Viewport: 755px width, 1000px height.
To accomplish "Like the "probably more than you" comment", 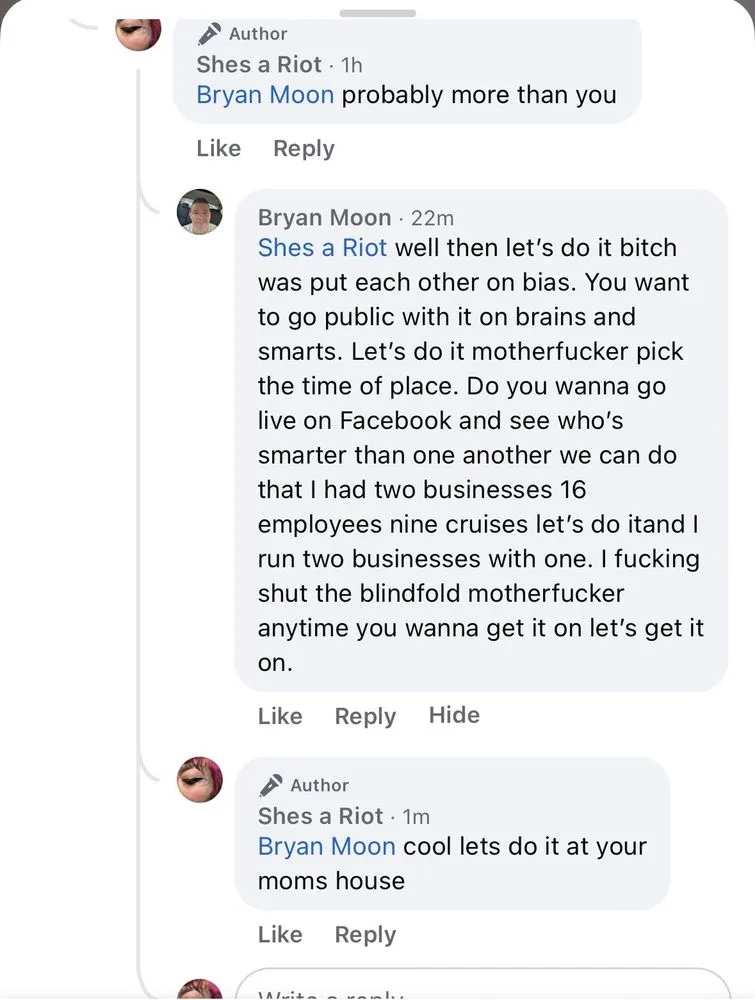I will coord(218,148).
